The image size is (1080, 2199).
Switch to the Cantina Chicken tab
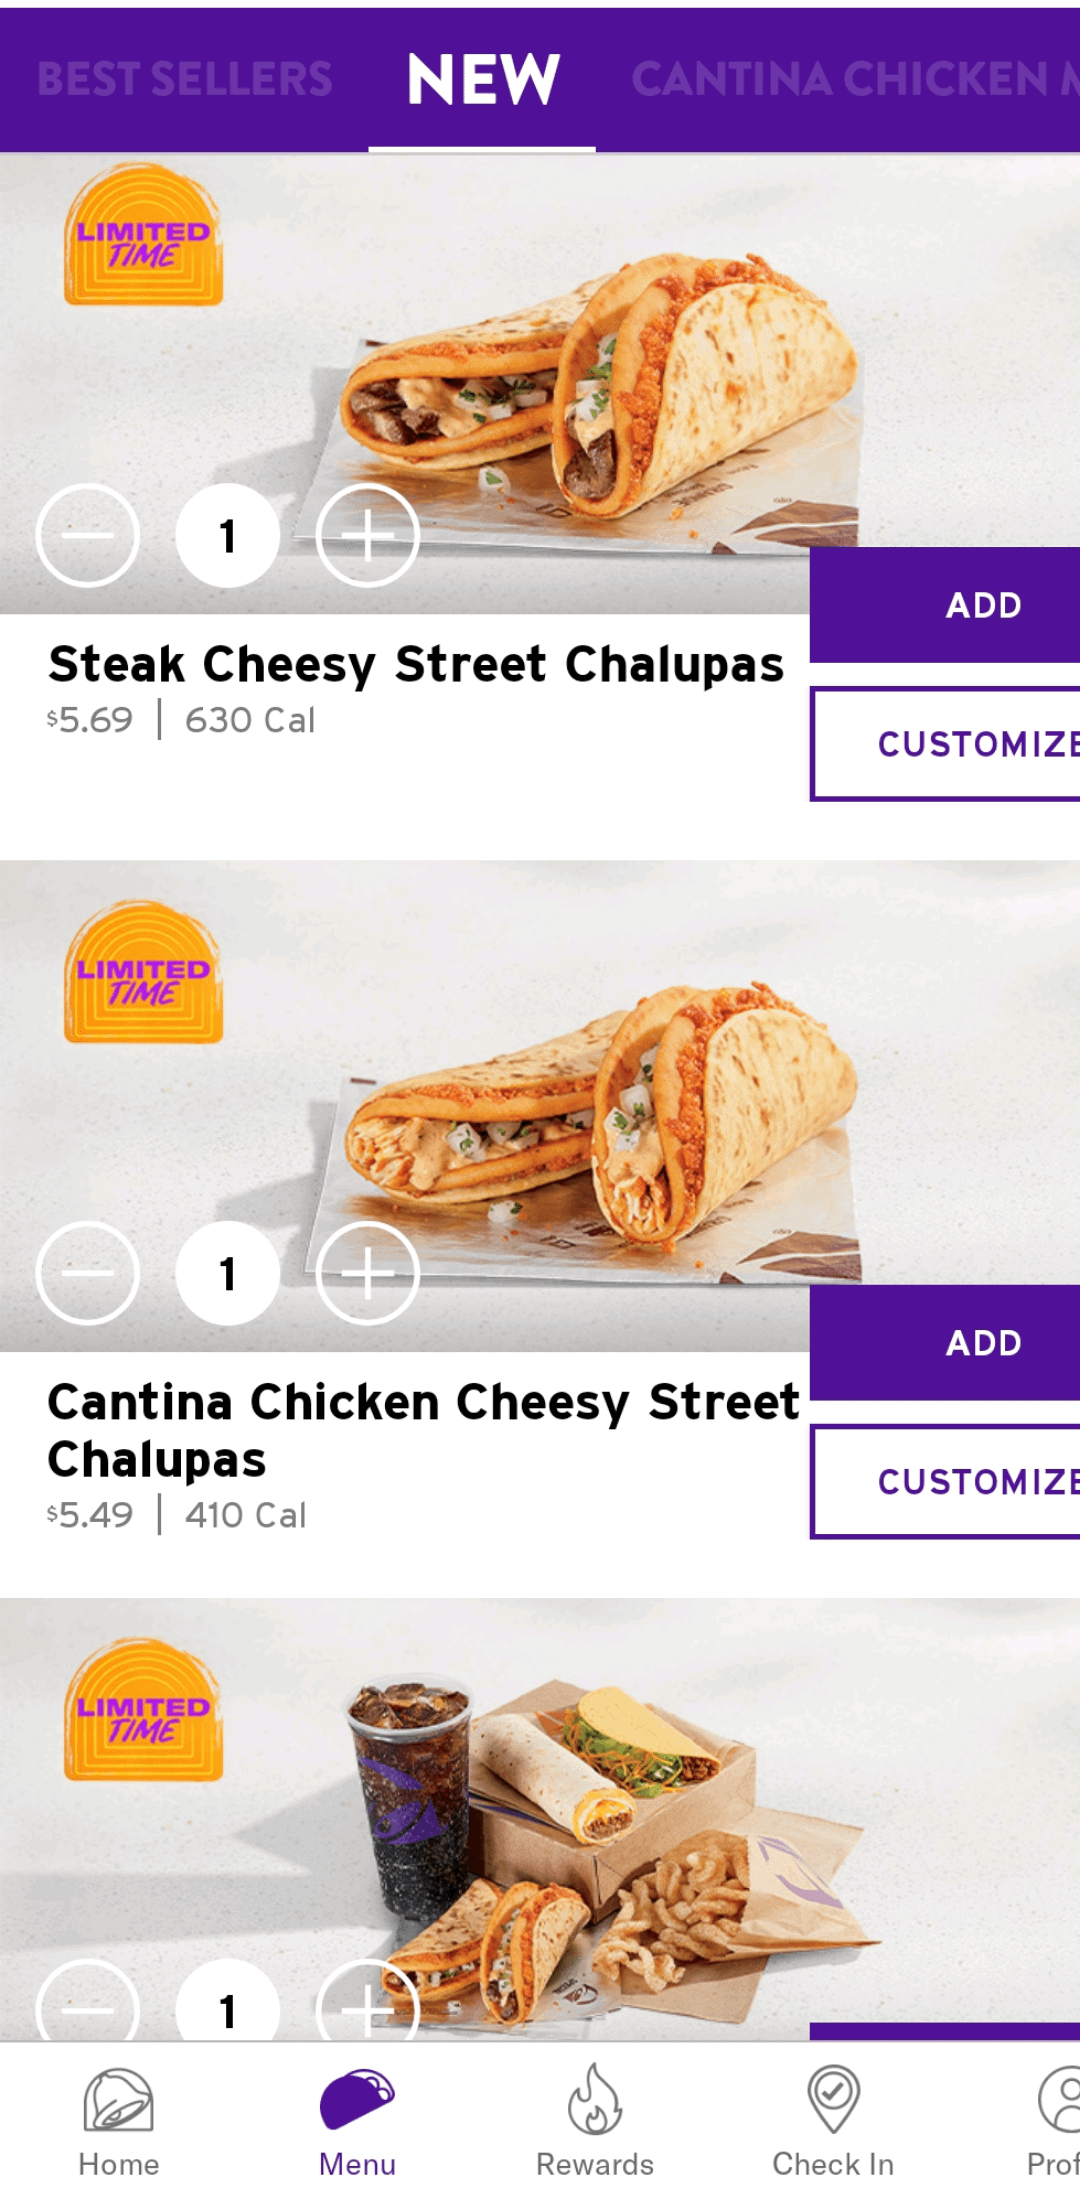(x=850, y=79)
